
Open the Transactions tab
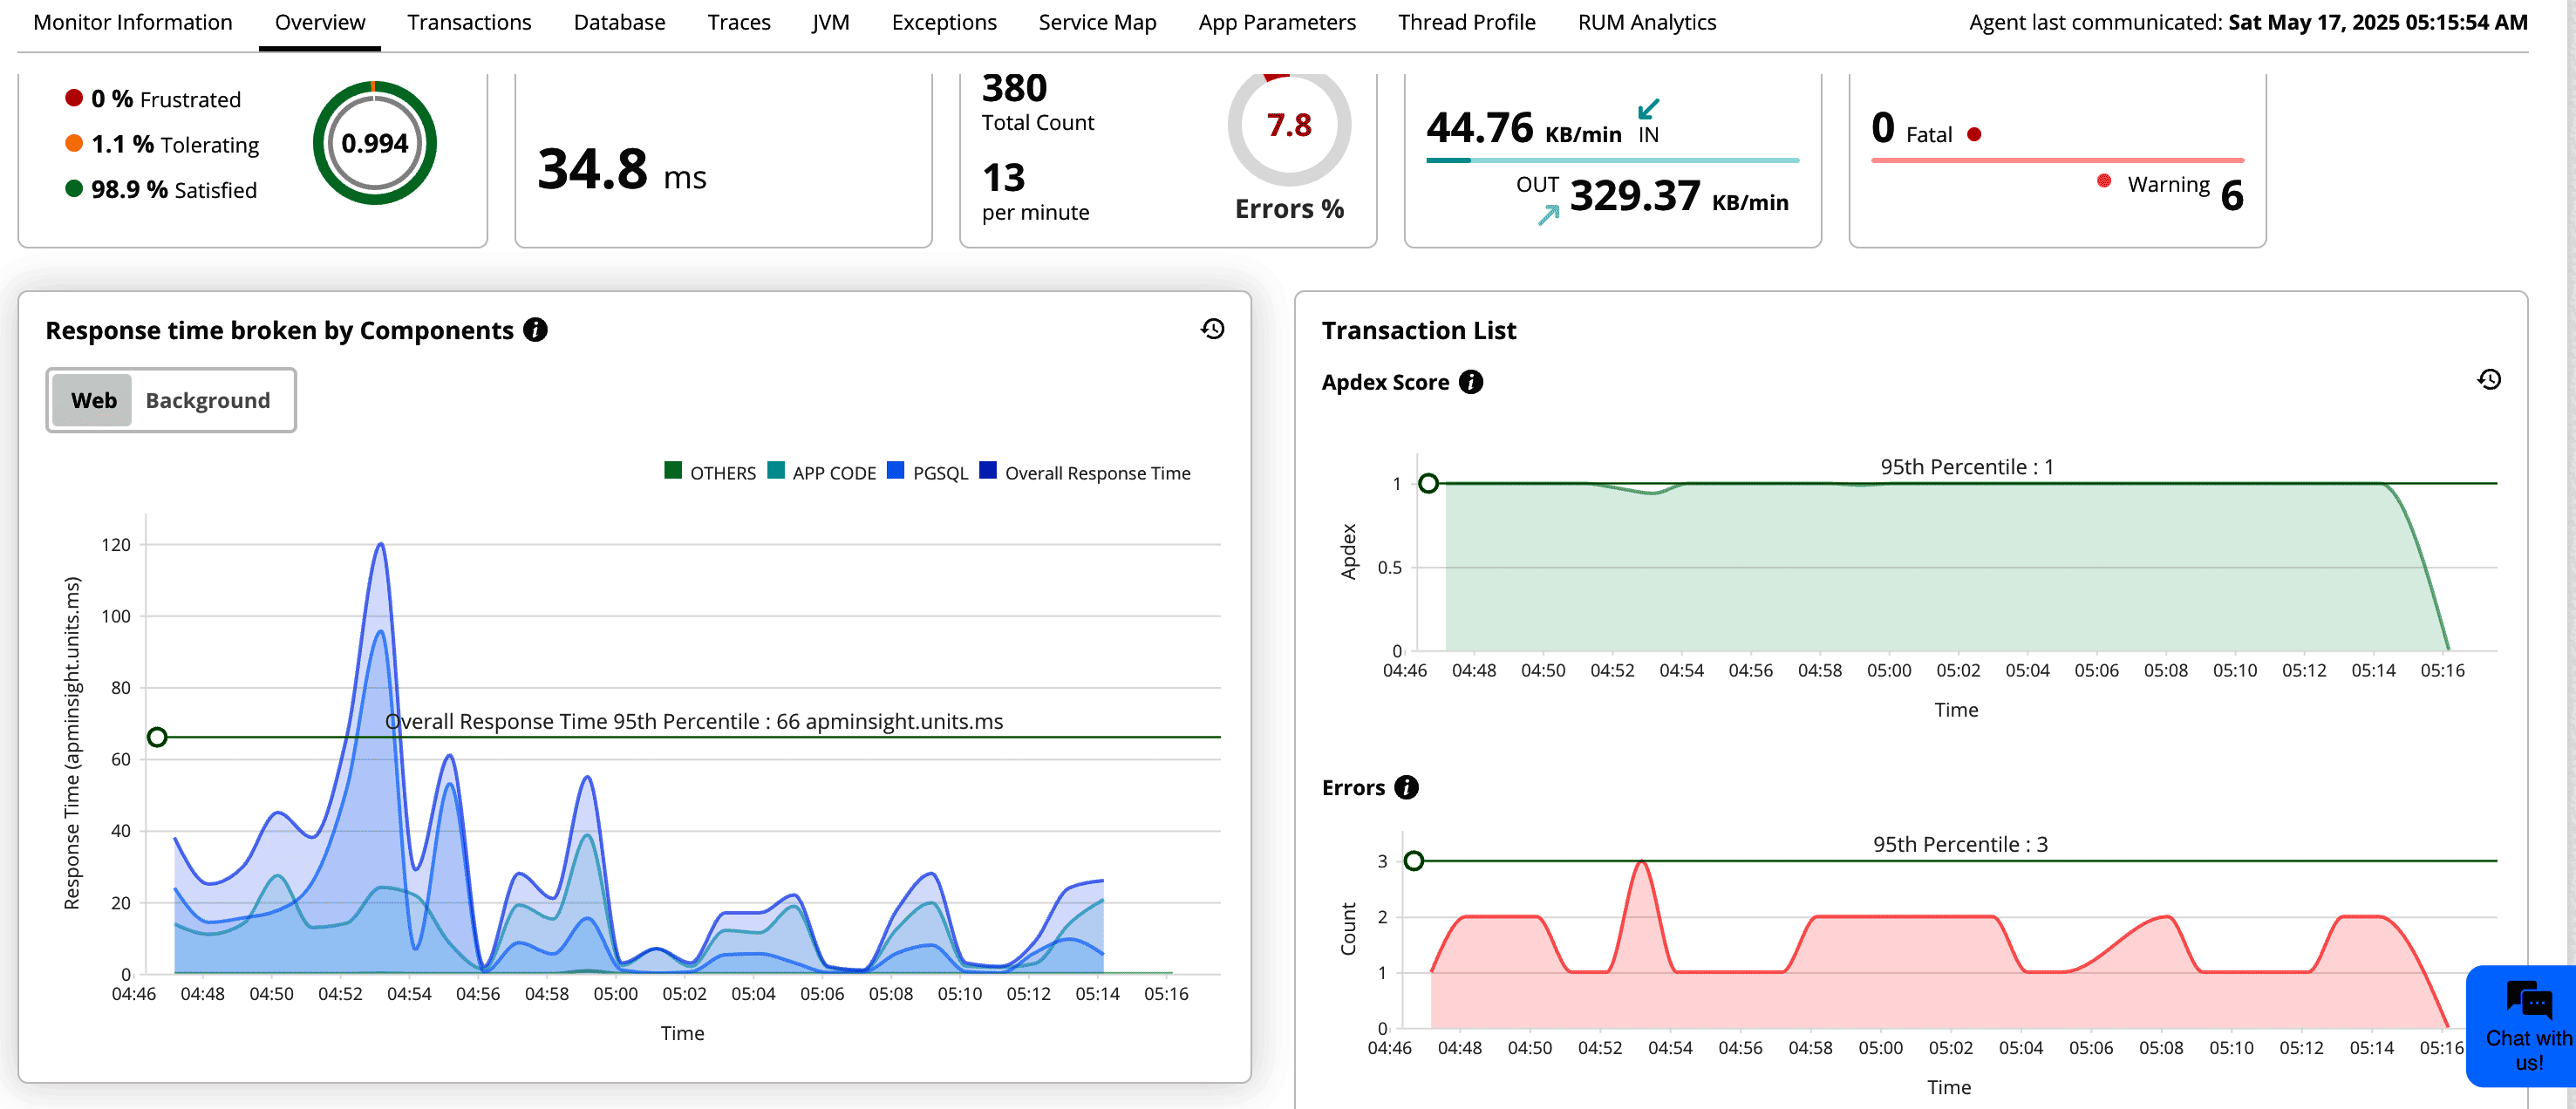click(468, 22)
